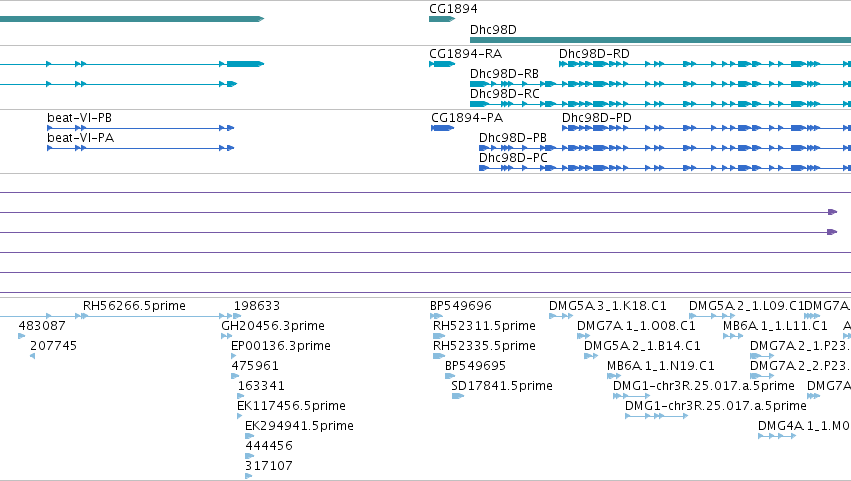Select feature 444456

(x=269, y=446)
